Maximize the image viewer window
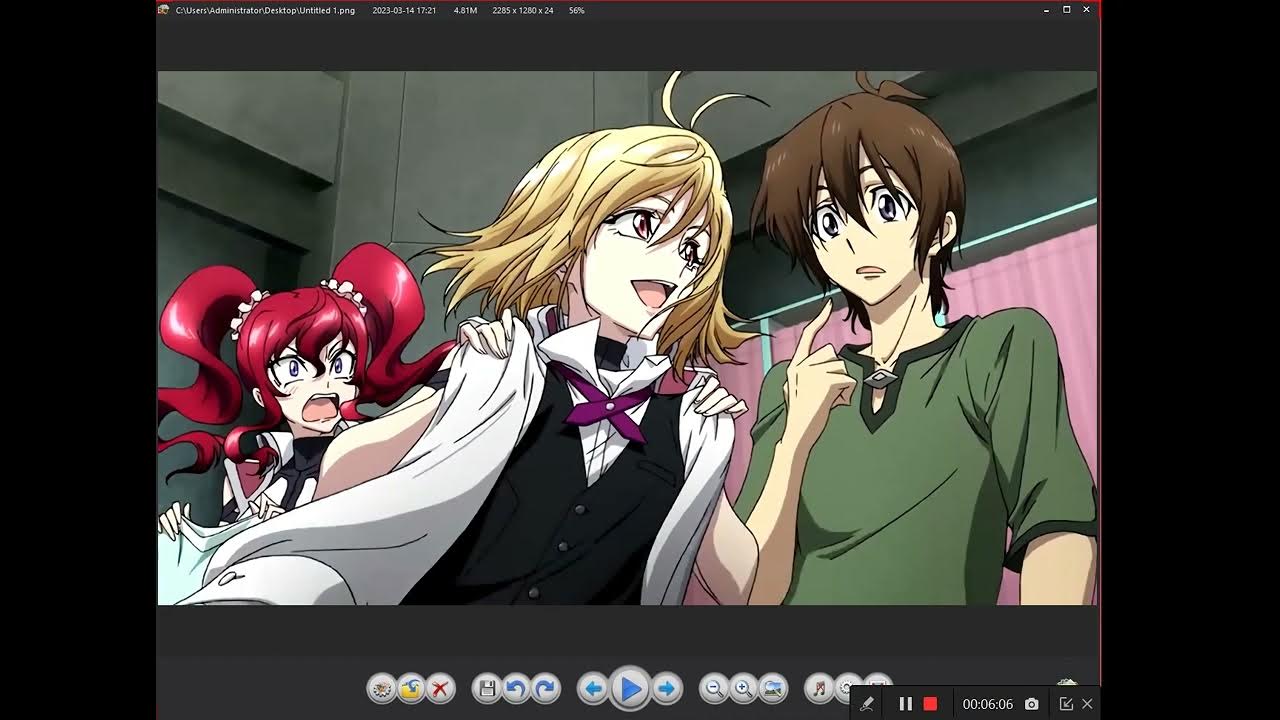Image resolution: width=1280 pixels, height=720 pixels. click(x=1066, y=10)
